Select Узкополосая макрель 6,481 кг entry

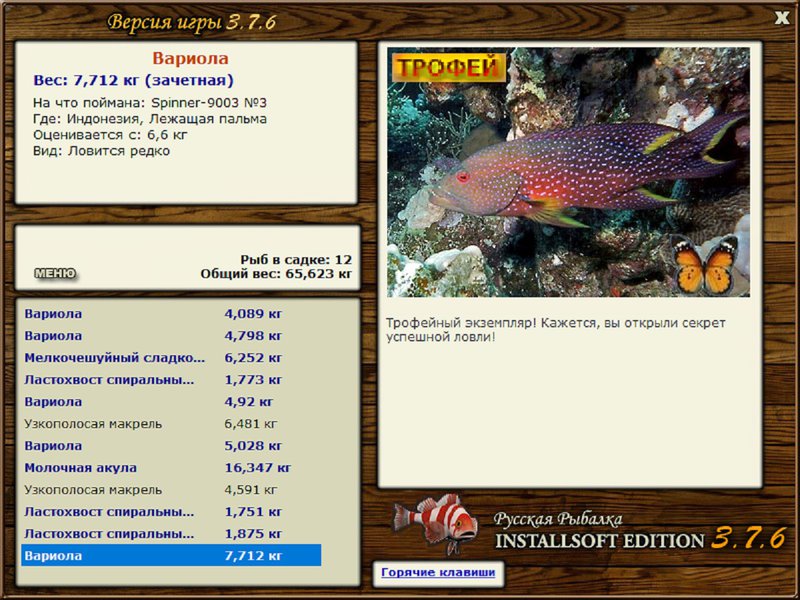[x=171, y=423]
